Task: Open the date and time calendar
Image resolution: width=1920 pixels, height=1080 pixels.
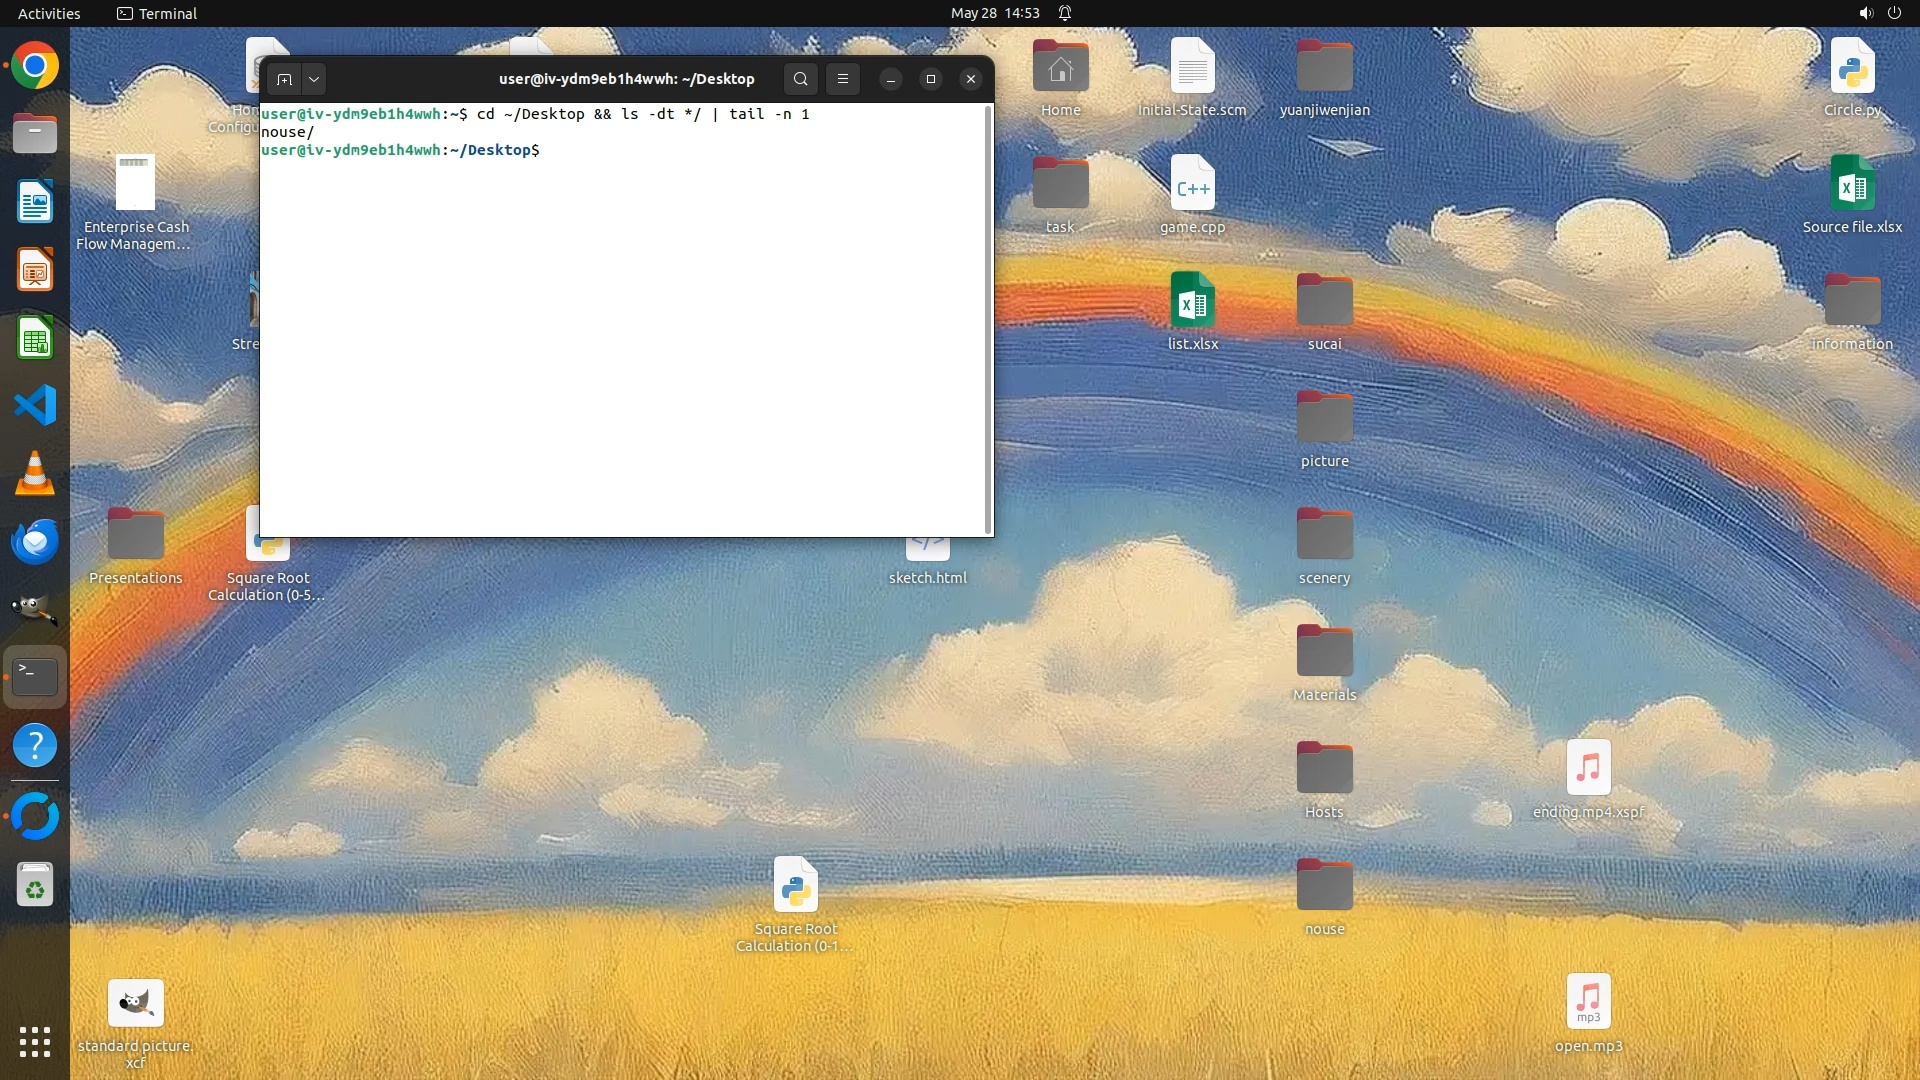Action: click(994, 13)
